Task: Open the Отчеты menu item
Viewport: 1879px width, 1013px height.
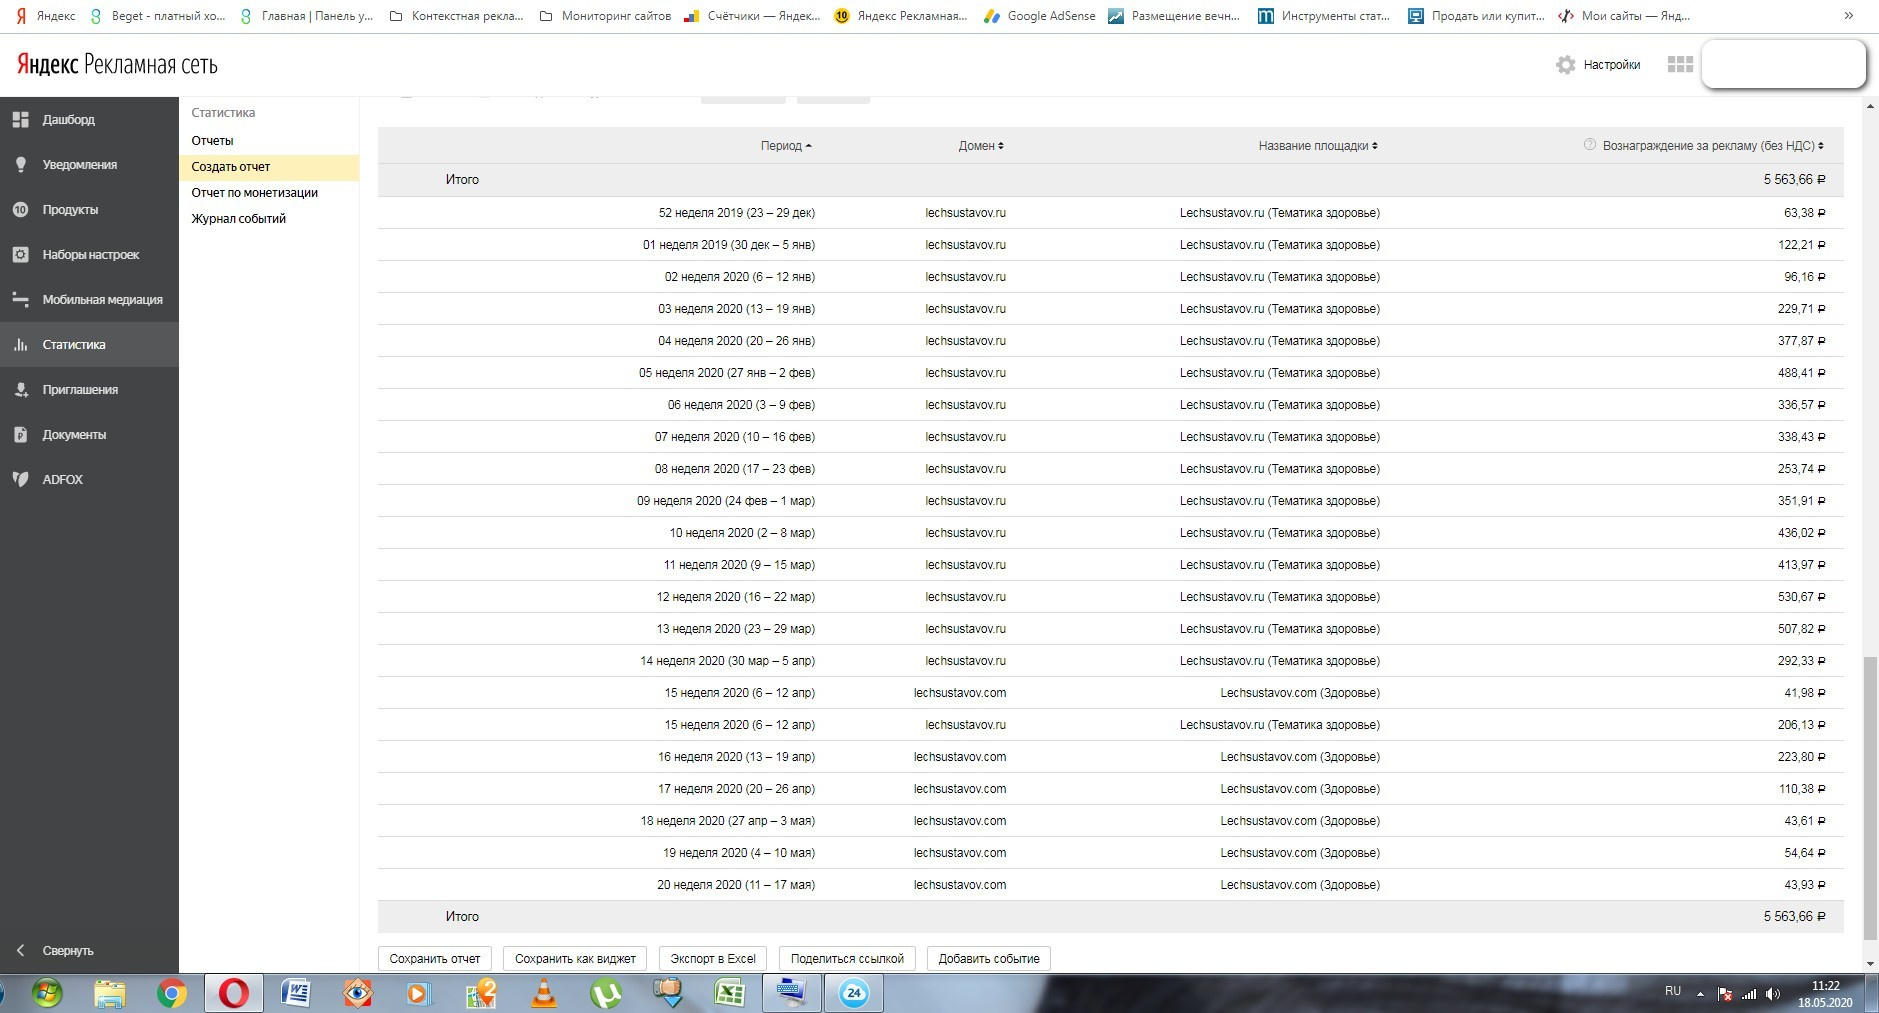Action: (x=212, y=141)
